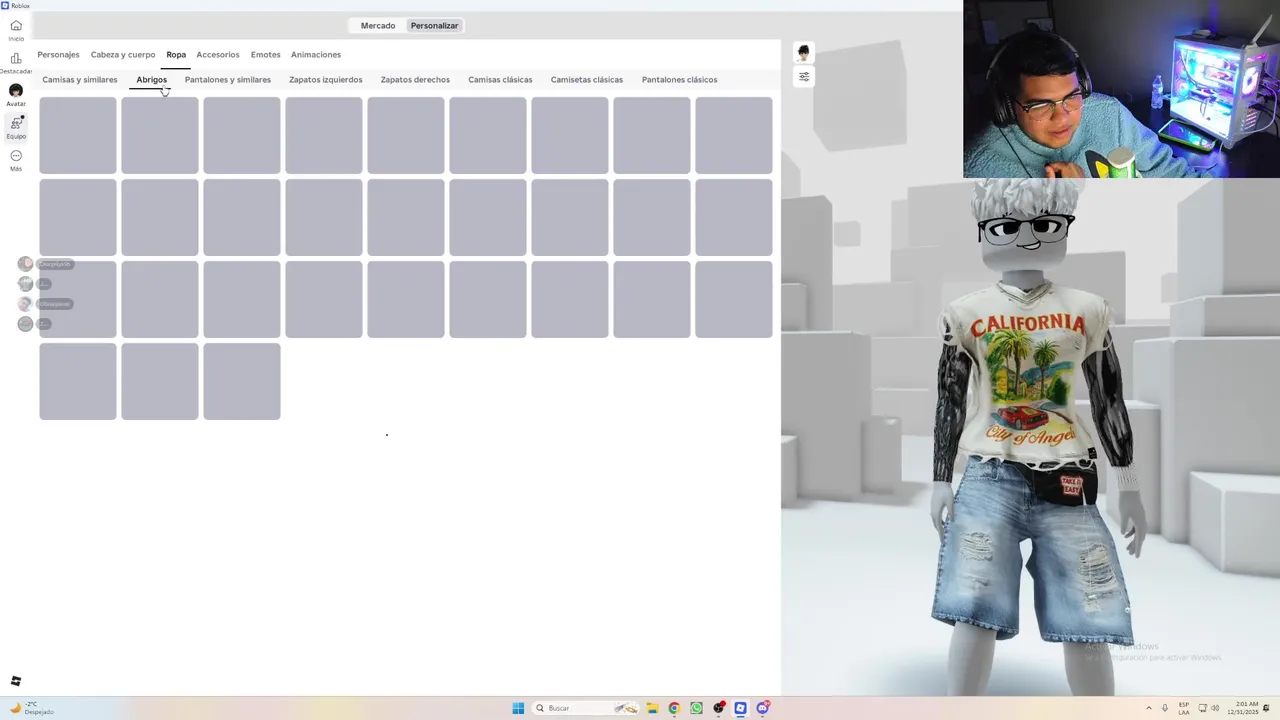Screen dimensions: 1280x720
Task: Open the Emotes tab
Action: (265, 55)
